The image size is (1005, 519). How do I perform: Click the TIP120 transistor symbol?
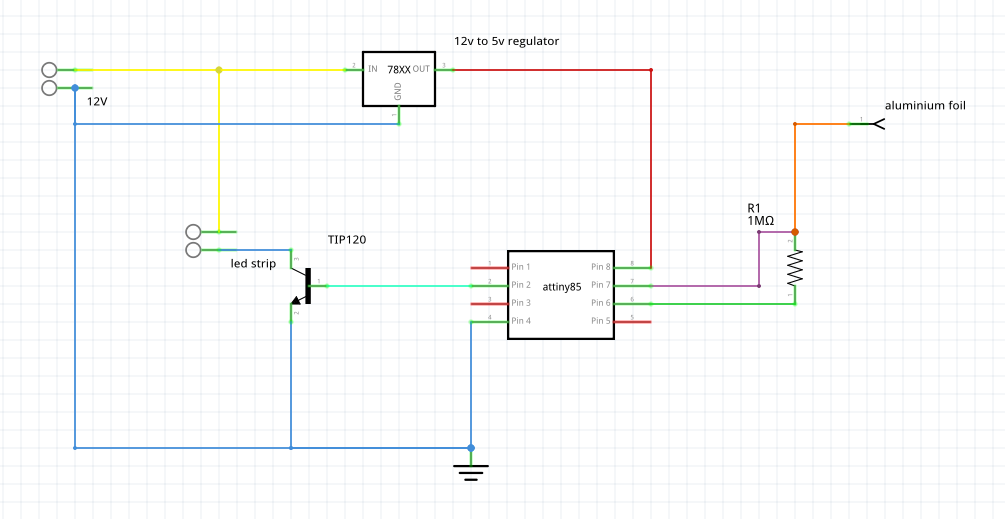click(x=303, y=286)
